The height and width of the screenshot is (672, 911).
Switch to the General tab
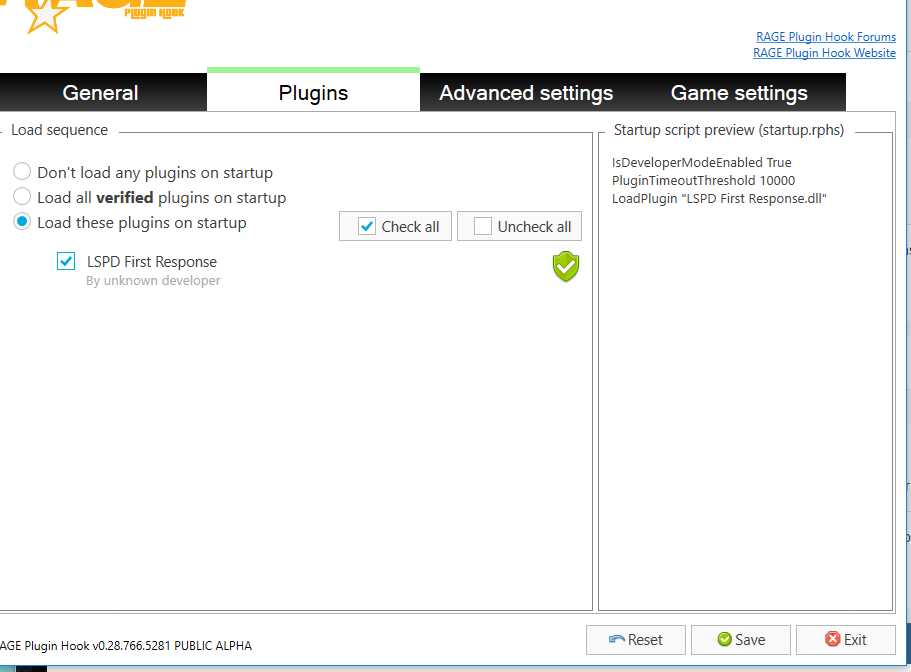coord(101,92)
